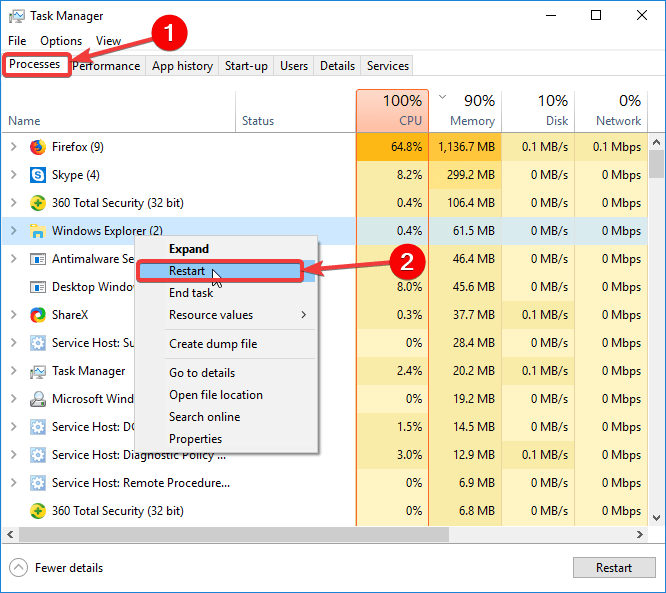Collapse view with Fewer details arrow
Screen dimensions: 666x593
coord(18,568)
